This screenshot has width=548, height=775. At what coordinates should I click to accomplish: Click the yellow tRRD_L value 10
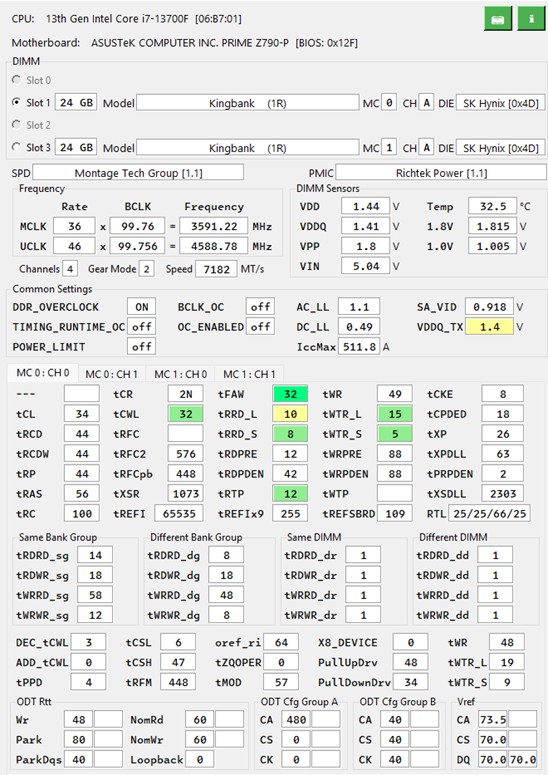291,414
